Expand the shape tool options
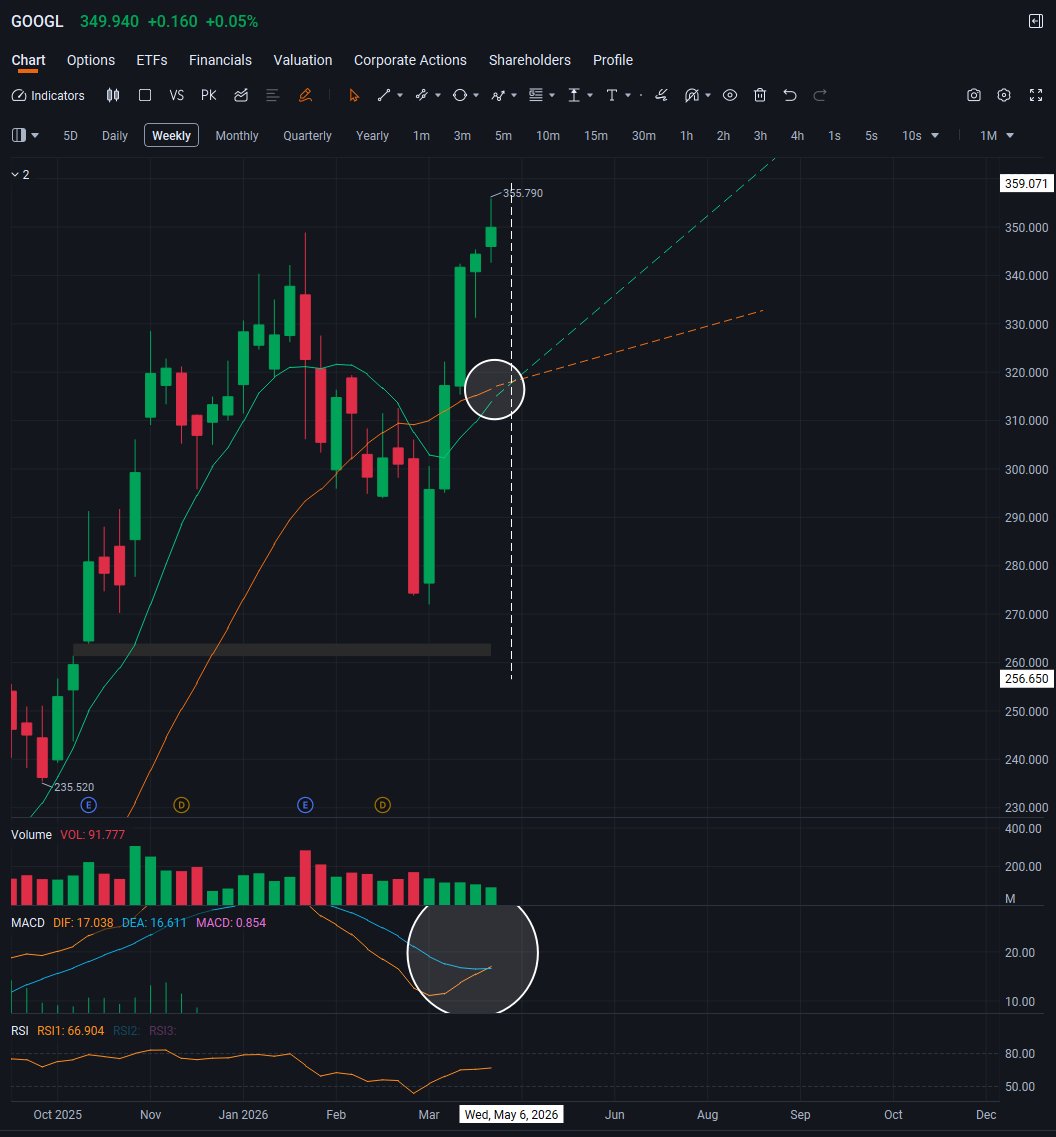The image size is (1056, 1137). [476, 96]
